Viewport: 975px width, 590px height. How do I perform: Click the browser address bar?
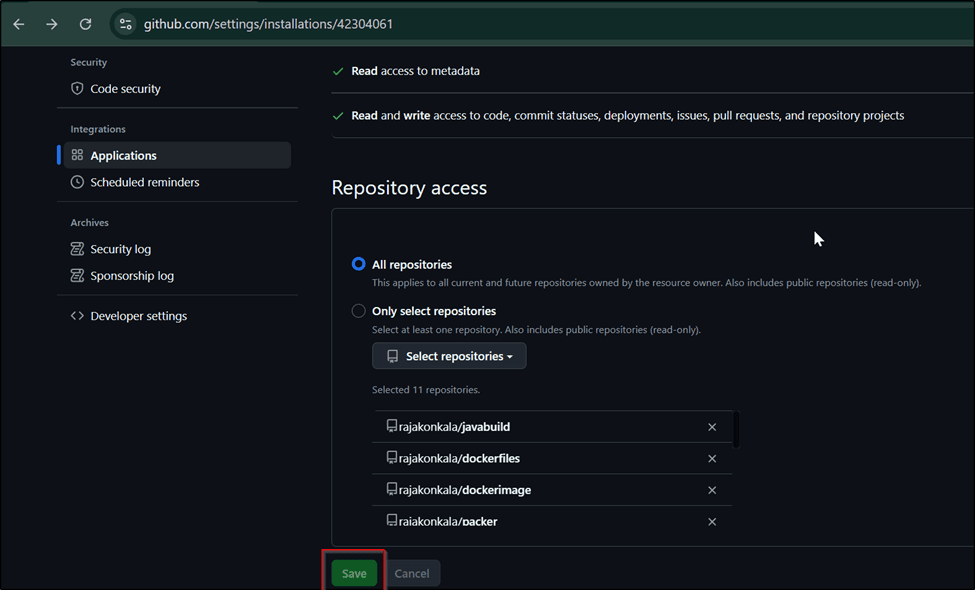[x=250, y=23]
